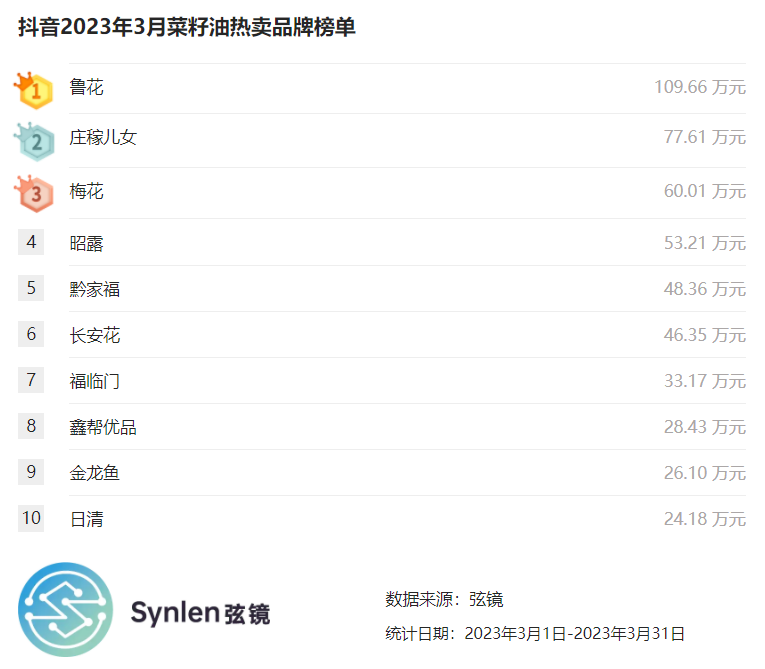Select brand name 金龙鱼
The image size is (765, 669).
(95, 473)
